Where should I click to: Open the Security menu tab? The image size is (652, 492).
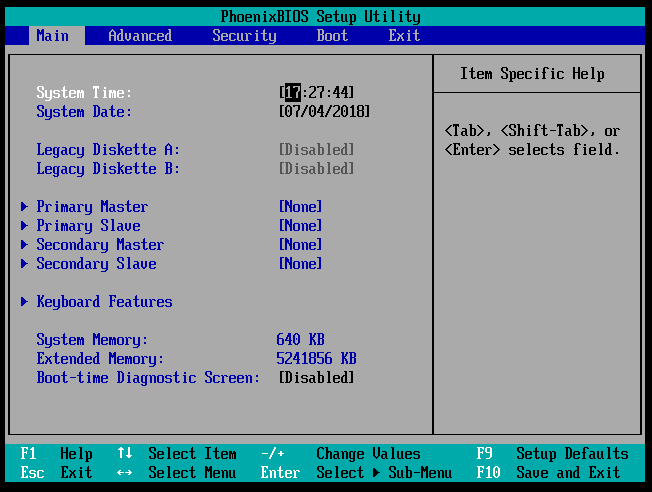244,36
